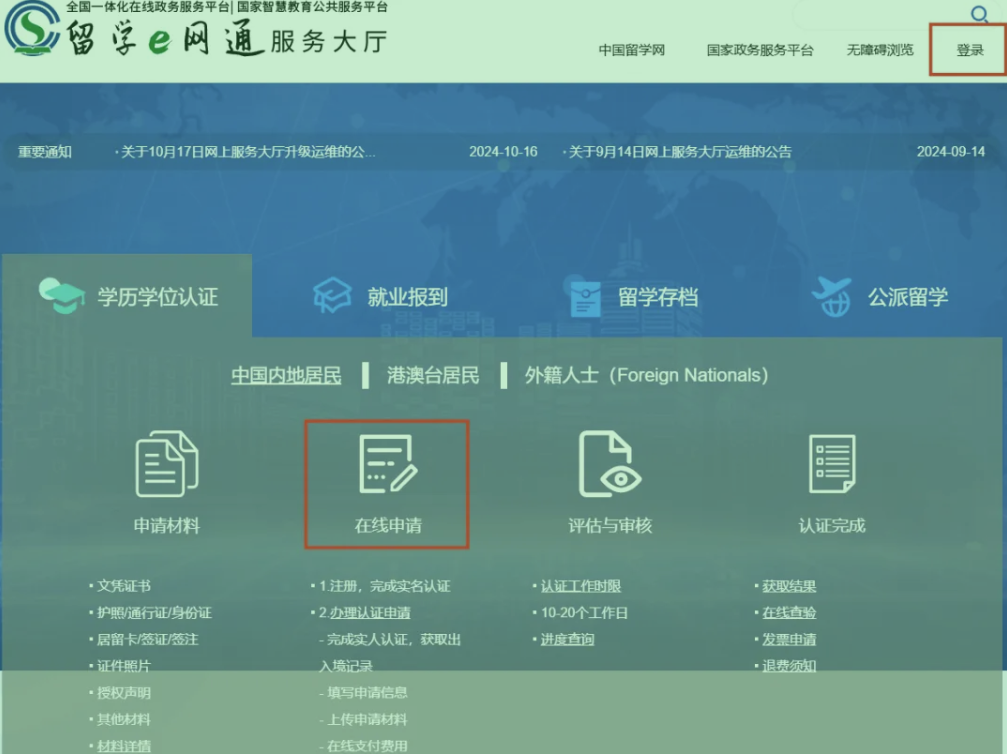This screenshot has height=754, width=1007.
Task: Open the 中国留学网 link
Action: [x=631, y=50]
